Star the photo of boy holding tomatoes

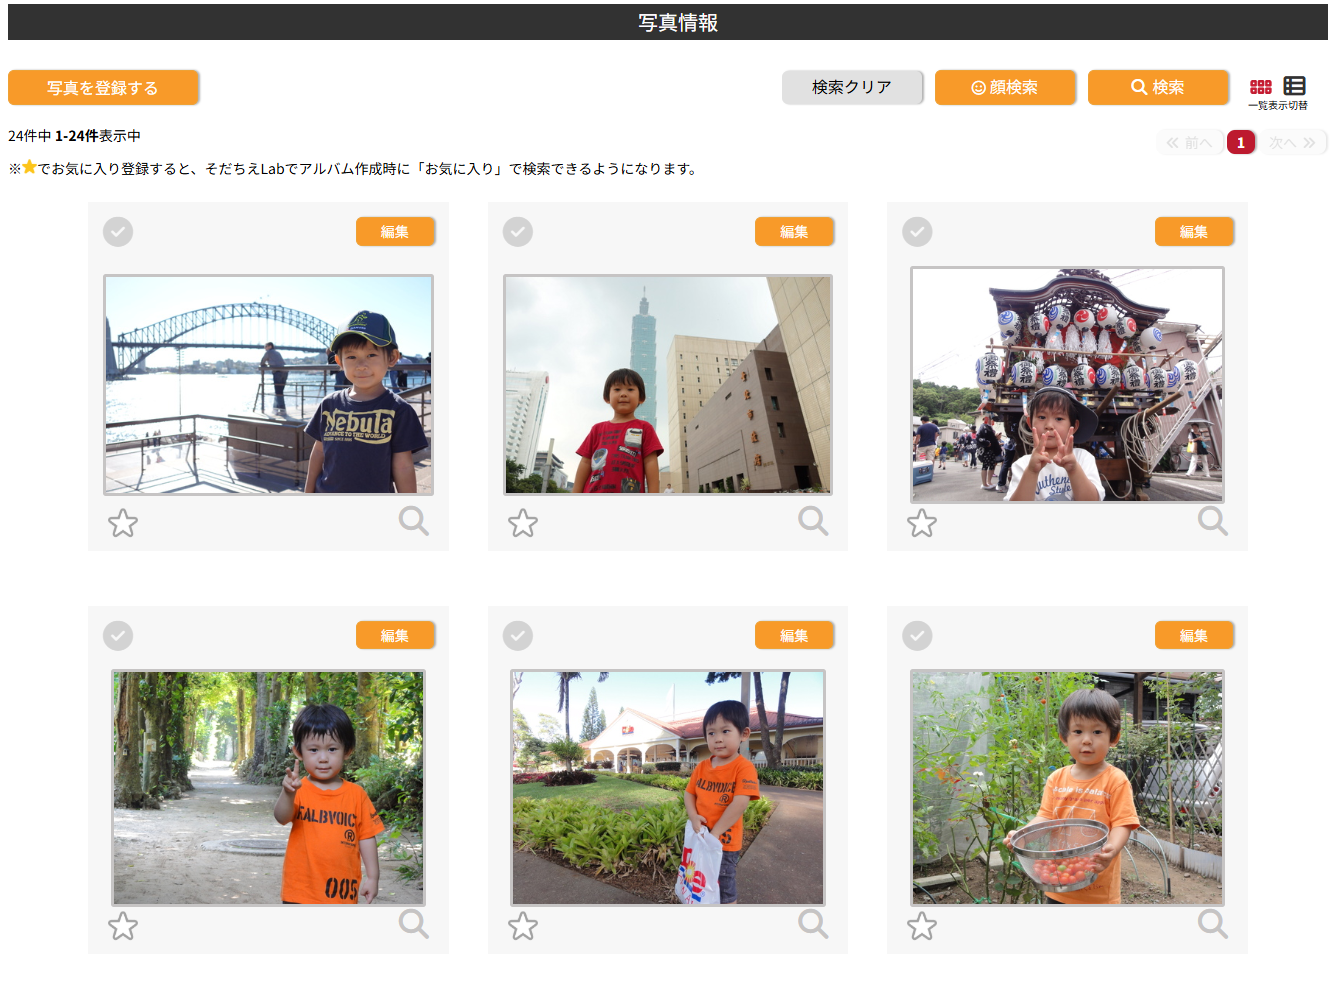tap(922, 926)
